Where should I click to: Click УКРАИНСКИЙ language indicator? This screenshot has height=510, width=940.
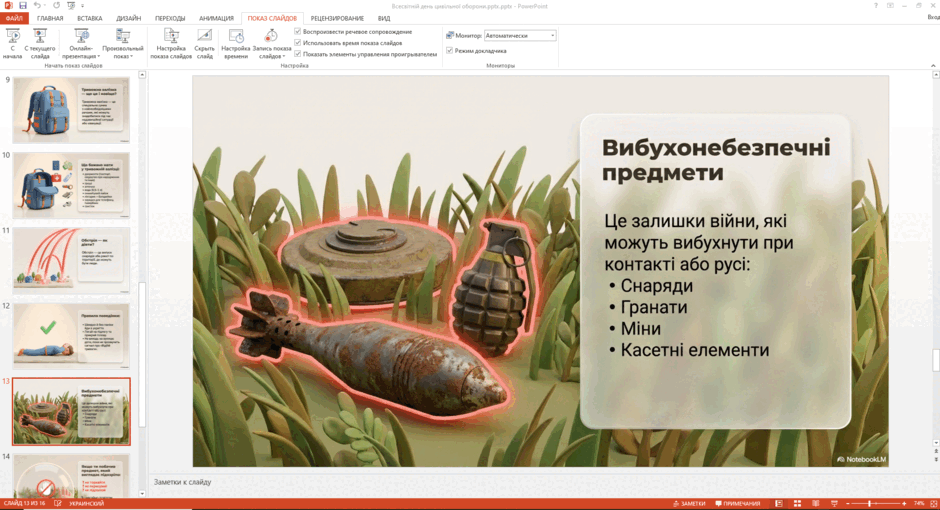coord(86,504)
